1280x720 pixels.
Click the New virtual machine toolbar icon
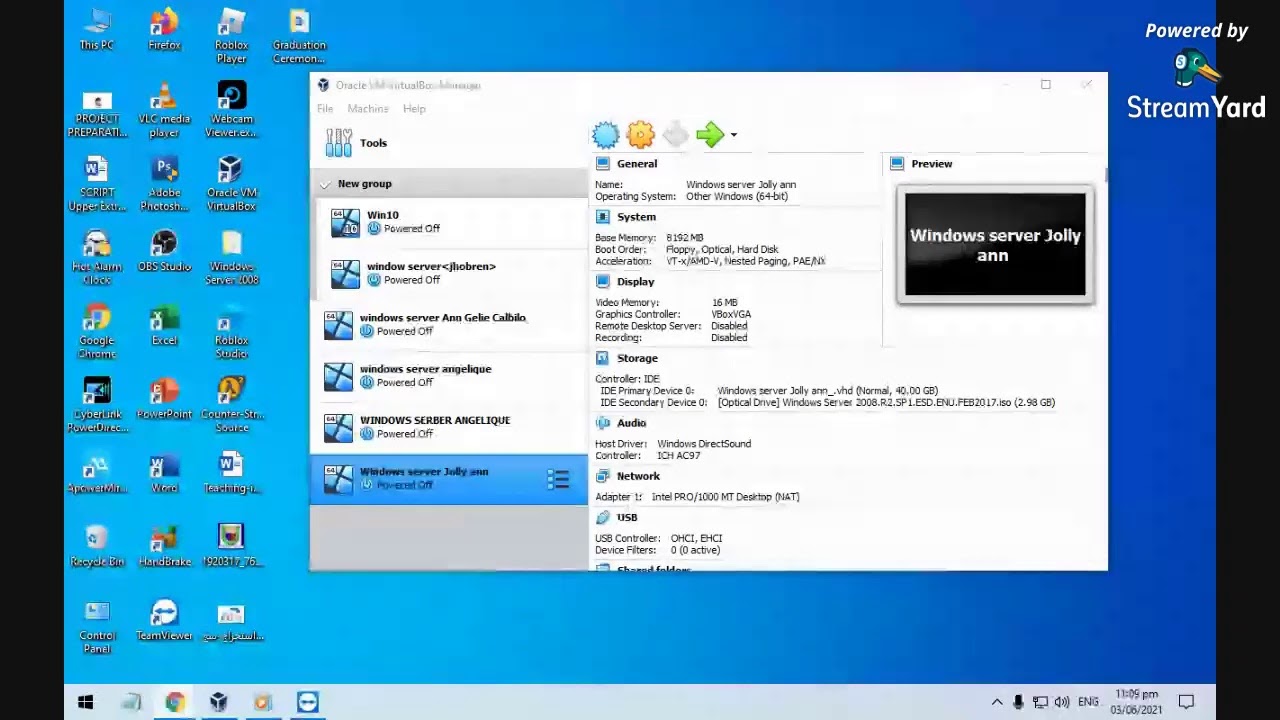pyautogui.click(x=606, y=135)
